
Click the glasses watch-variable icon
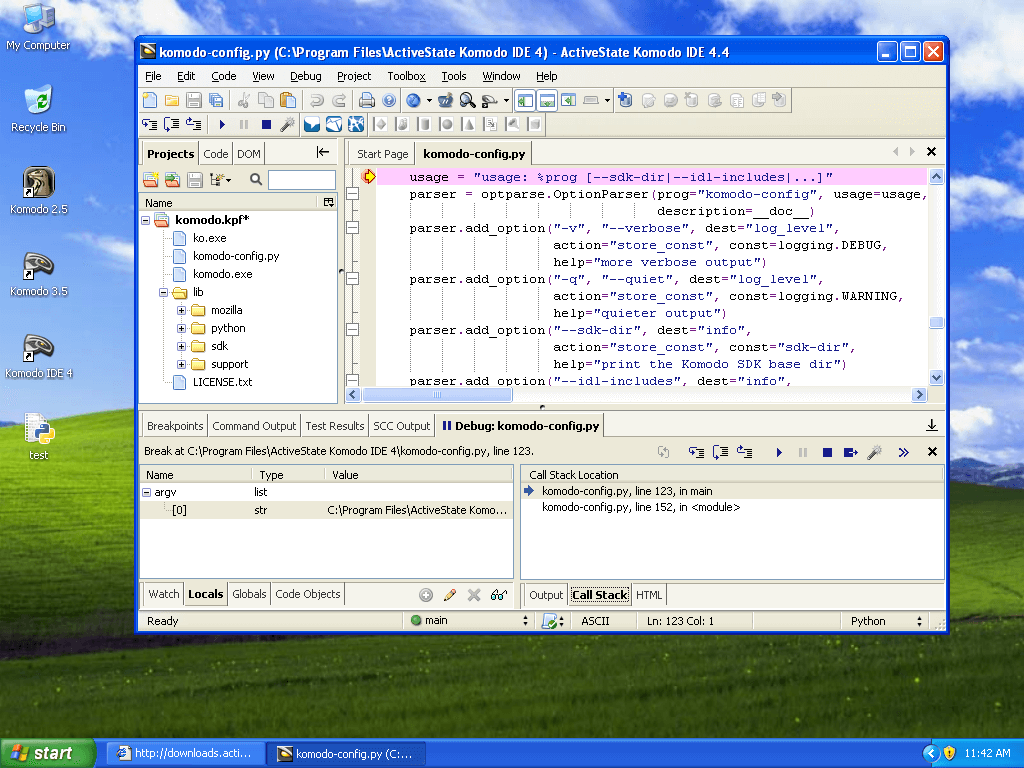click(x=499, y=595)
